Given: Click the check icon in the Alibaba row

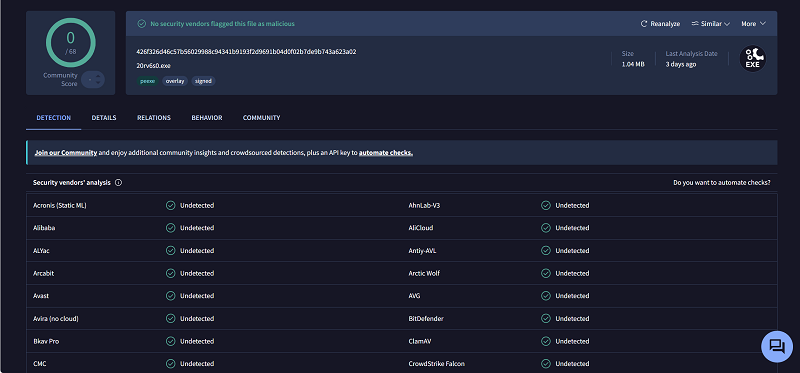Looking at the screenshot, I should 170,228.
